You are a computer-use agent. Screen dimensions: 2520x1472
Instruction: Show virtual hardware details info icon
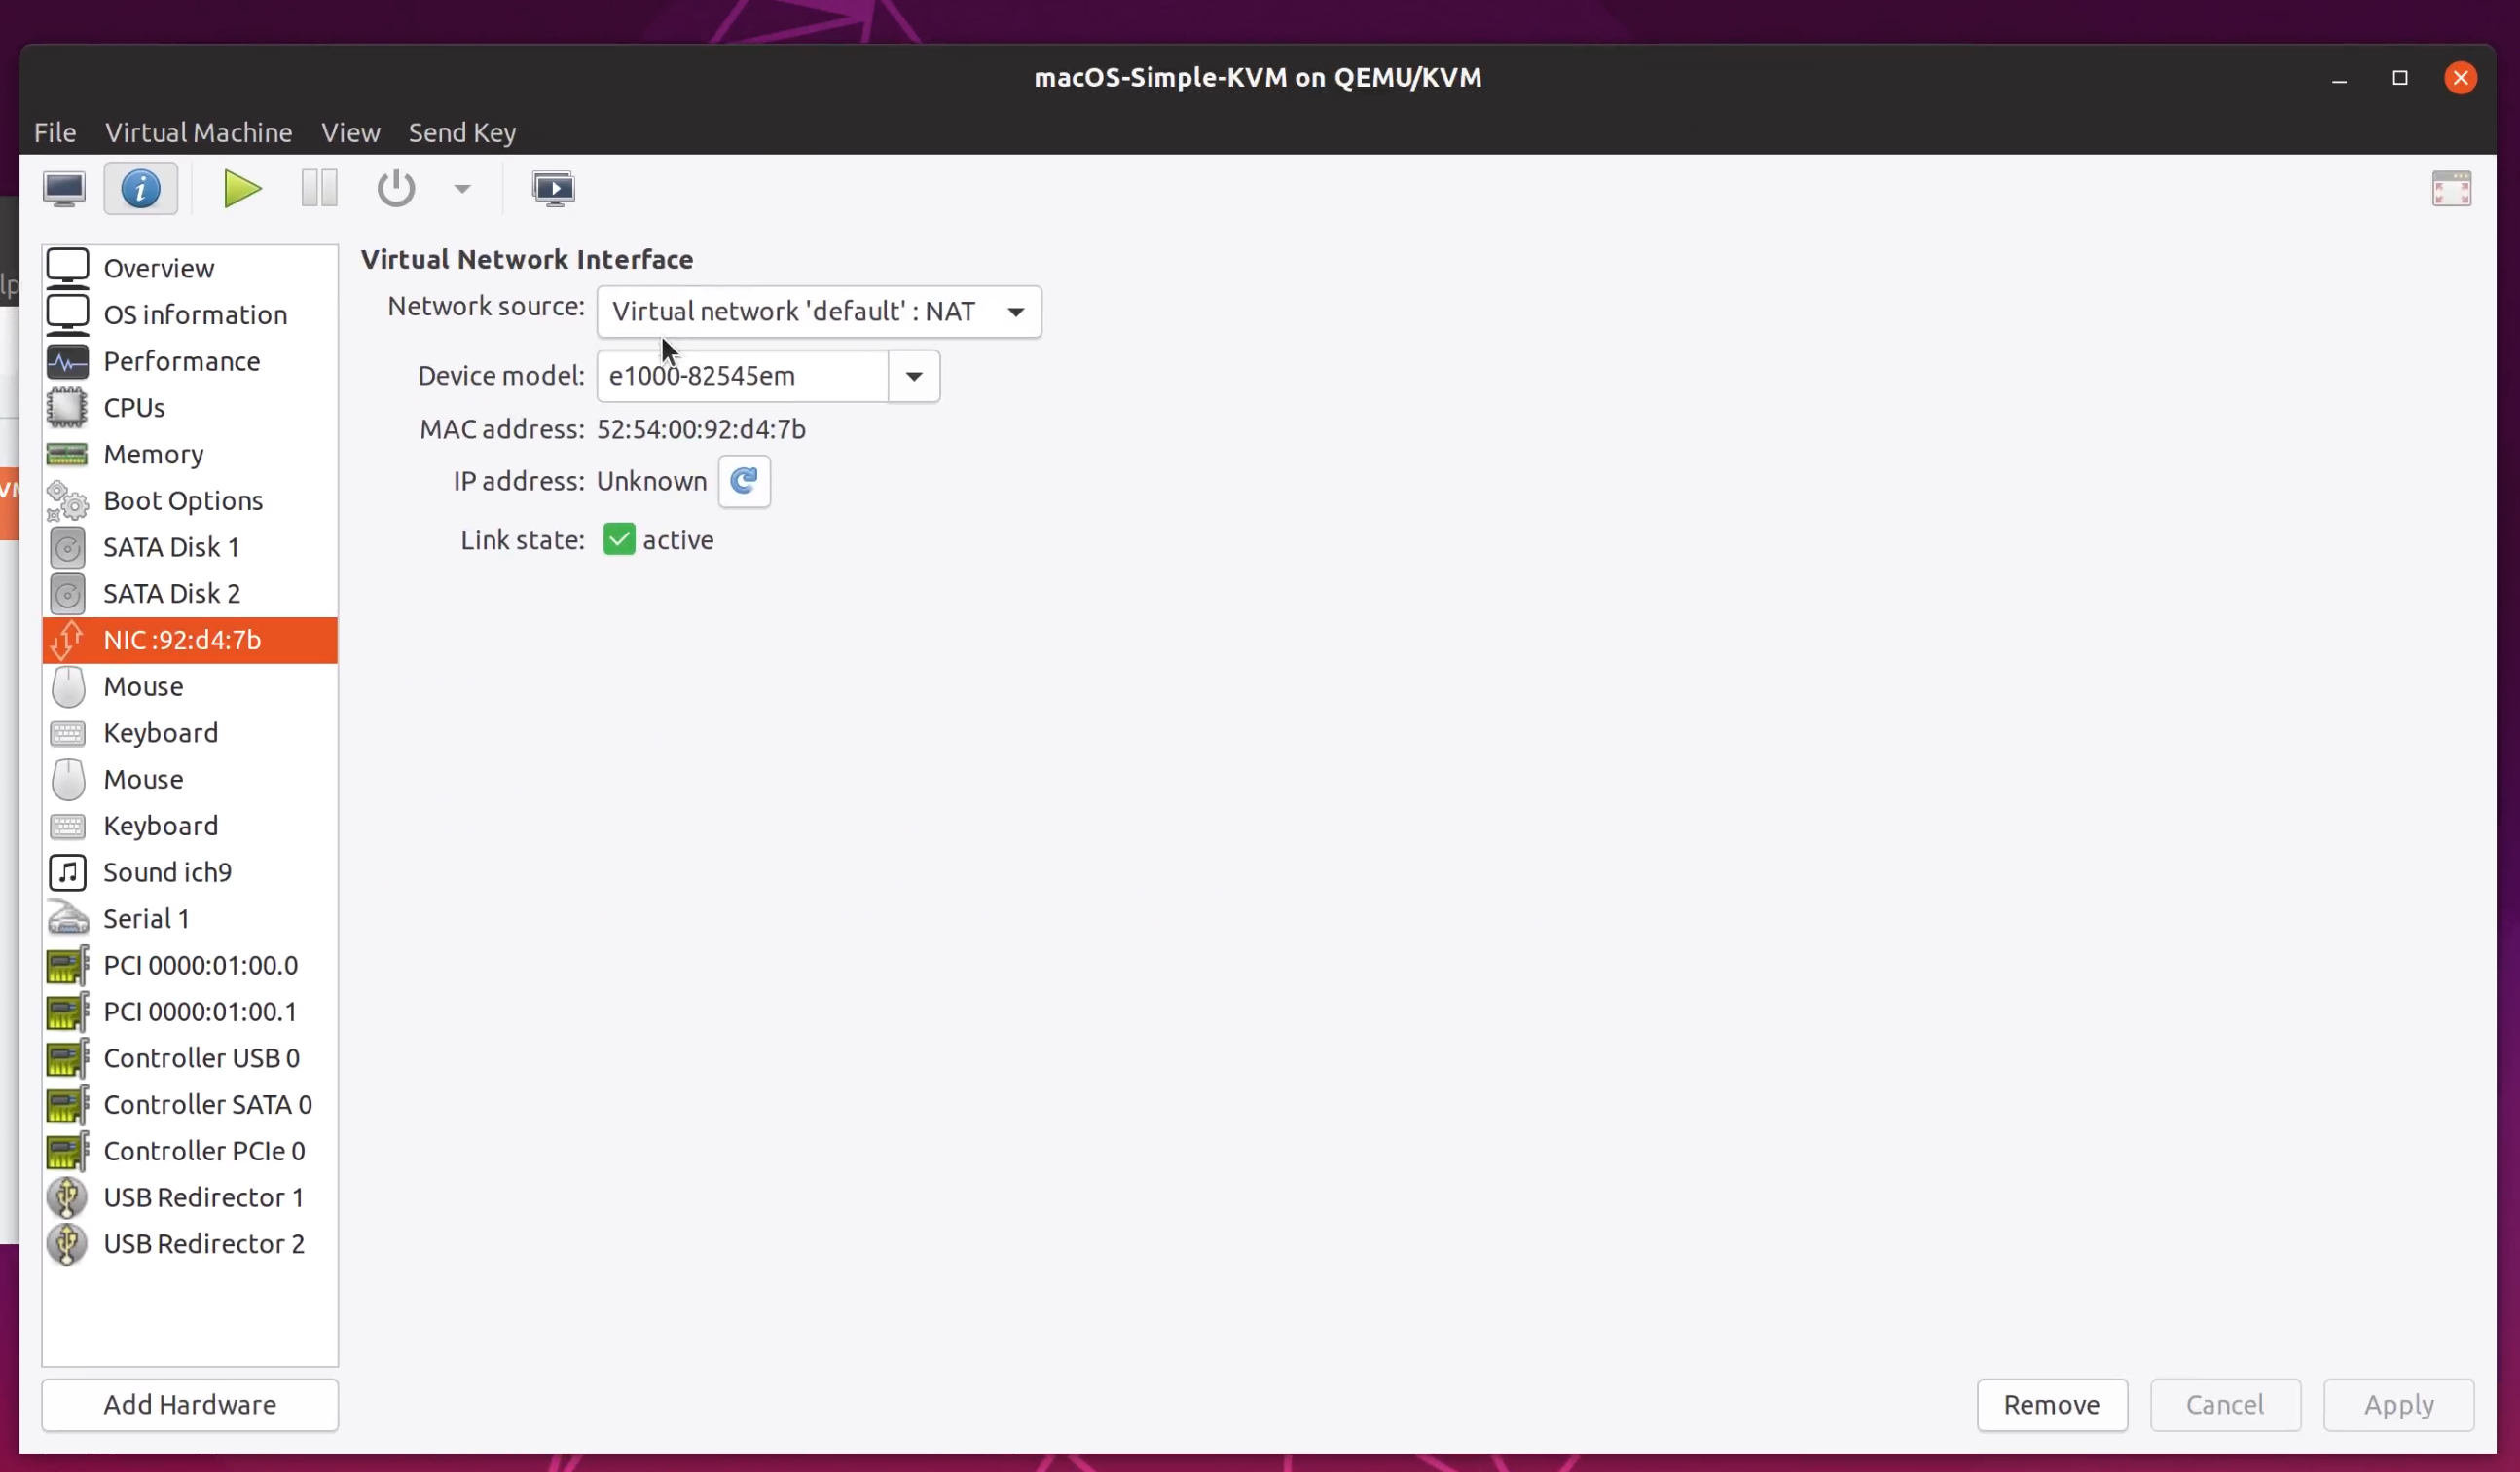[x=140, y=188]
